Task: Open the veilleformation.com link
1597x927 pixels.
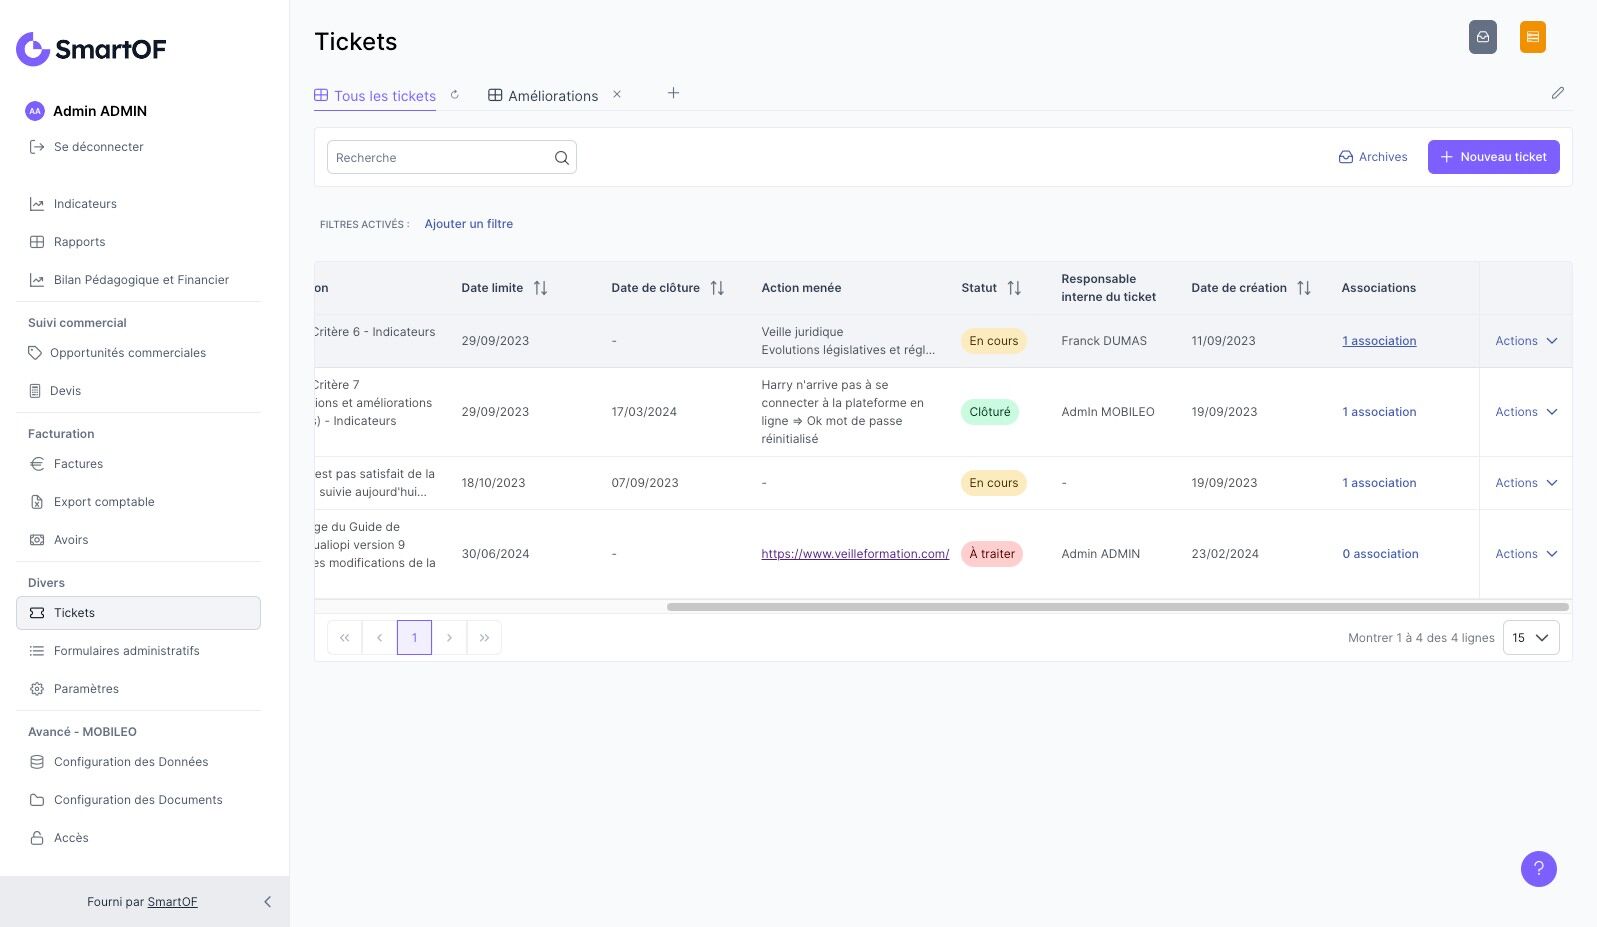Action: pos(855,554)
